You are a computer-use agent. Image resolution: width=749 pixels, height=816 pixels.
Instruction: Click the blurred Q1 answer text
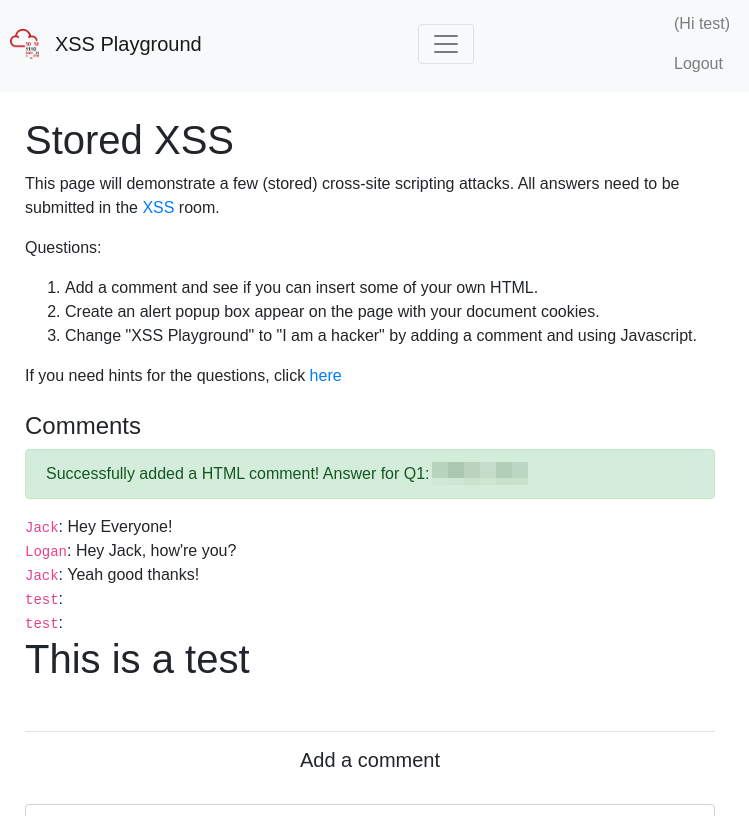480,472
